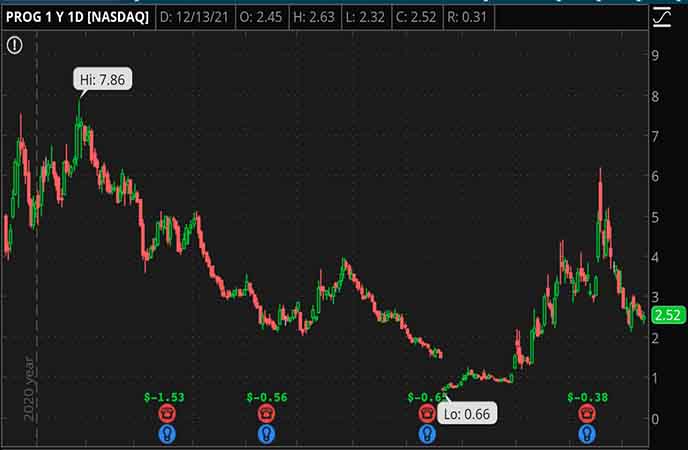Click the blue lightbulb icon below Lo: 0.66
This screenshot has width=688, height=450.
(427, 434)
